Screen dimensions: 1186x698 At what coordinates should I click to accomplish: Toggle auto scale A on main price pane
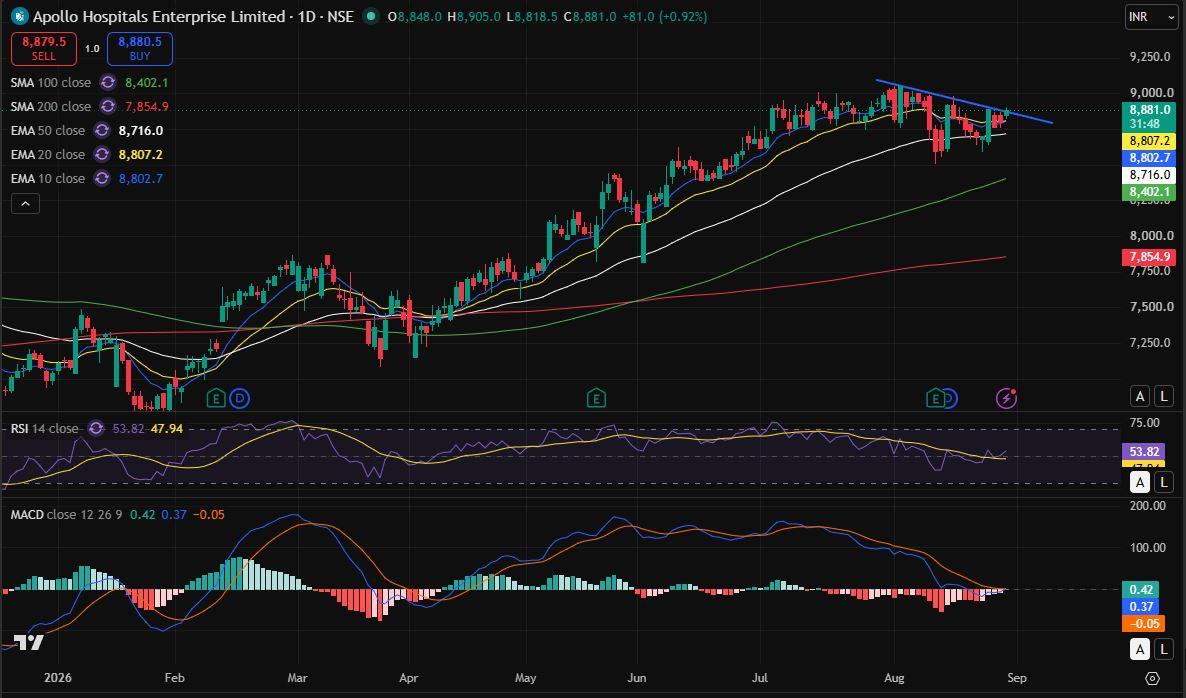1140,396
